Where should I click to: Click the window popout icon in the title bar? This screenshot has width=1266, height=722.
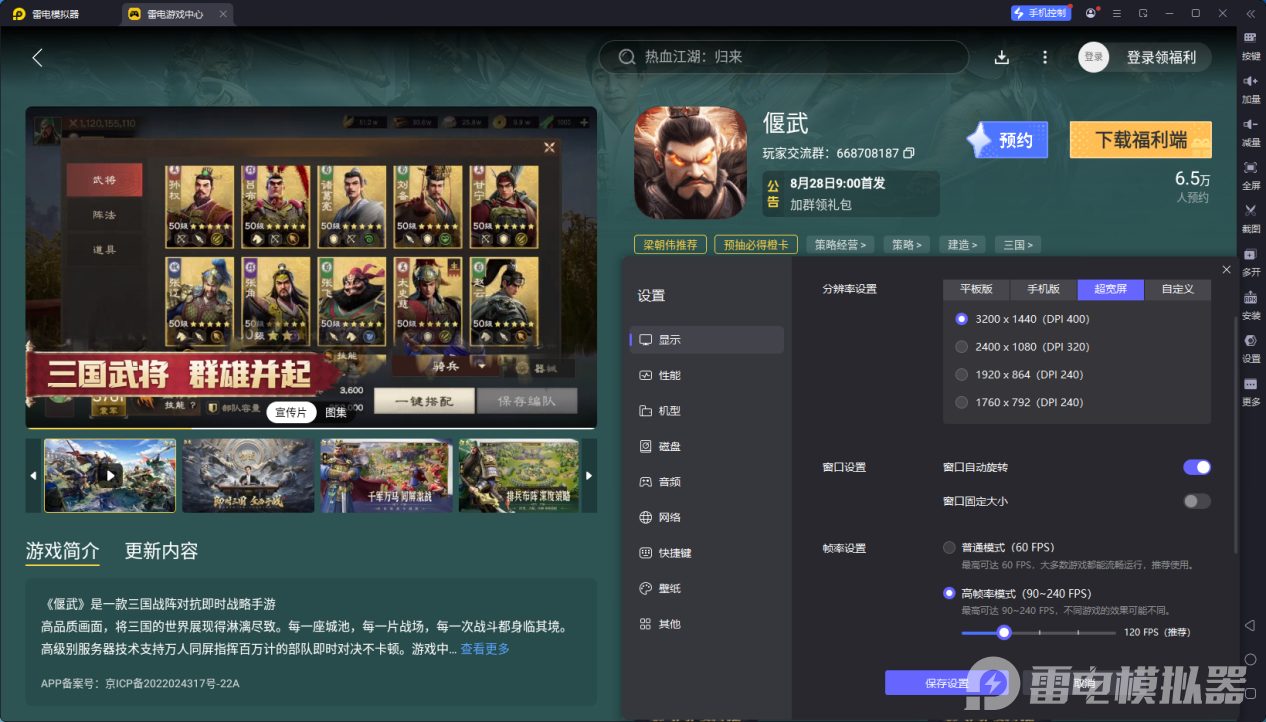1143,13
